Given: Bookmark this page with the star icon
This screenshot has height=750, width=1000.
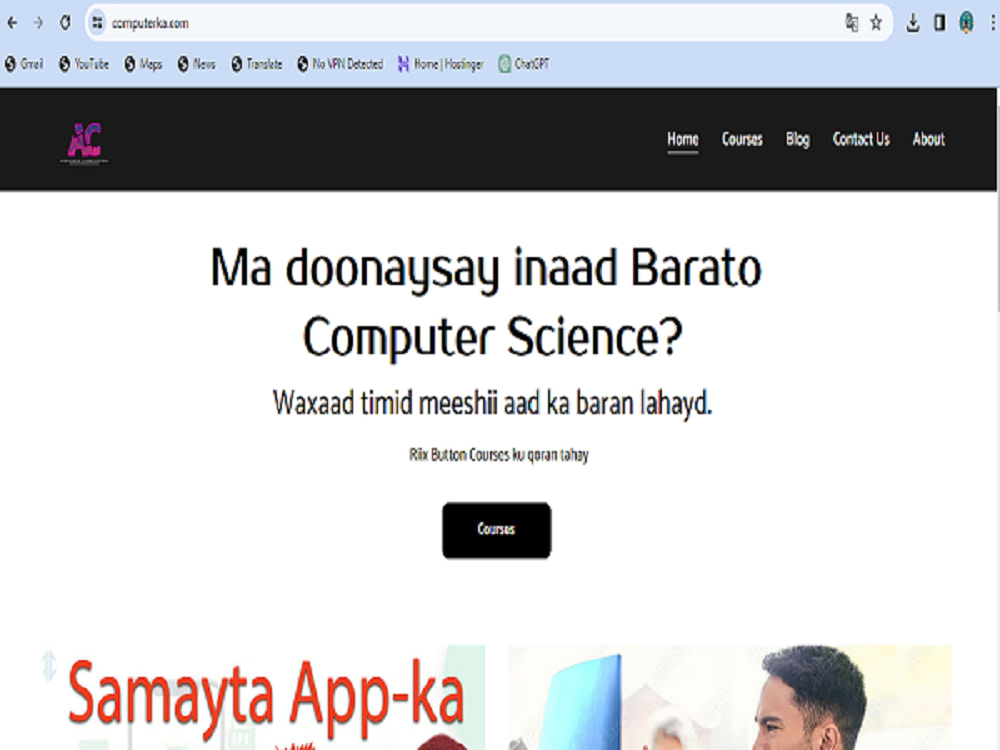Looking at the screenshot, I should point(876,23).
